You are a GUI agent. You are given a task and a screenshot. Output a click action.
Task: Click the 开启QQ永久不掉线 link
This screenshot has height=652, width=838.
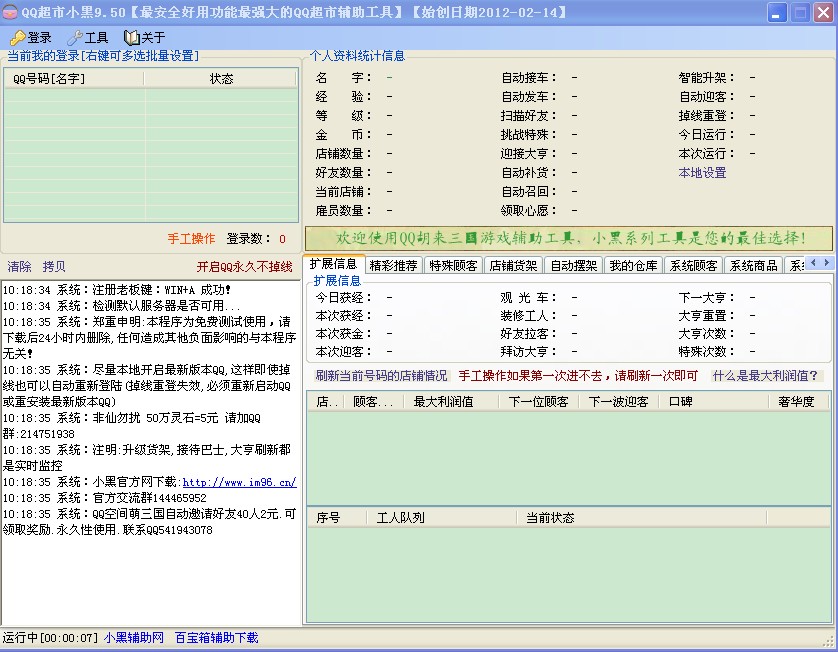tap(244, 267)
